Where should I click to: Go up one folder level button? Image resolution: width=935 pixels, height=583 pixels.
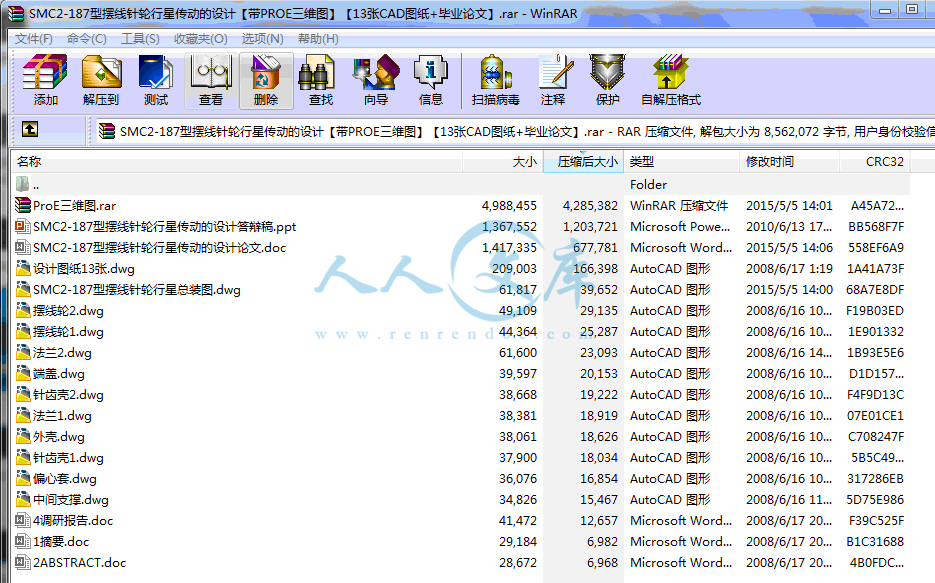click(x=30, y=129)
